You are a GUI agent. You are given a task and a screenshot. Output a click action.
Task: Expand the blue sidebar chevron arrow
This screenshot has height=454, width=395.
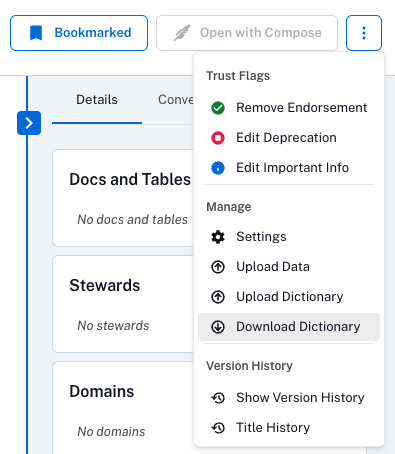pos(29,123)
